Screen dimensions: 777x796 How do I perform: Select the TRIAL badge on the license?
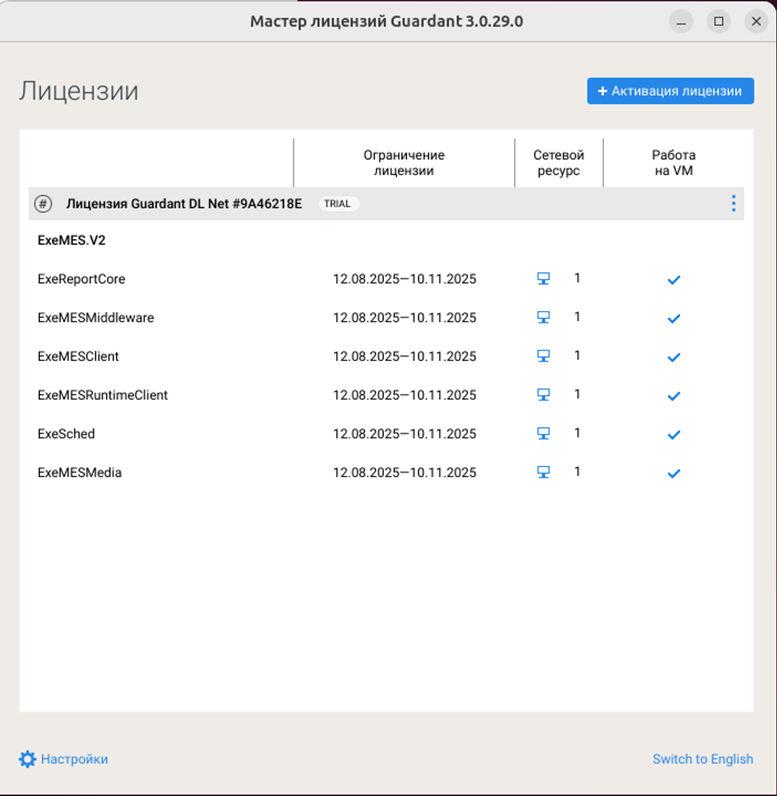point(339,204)
